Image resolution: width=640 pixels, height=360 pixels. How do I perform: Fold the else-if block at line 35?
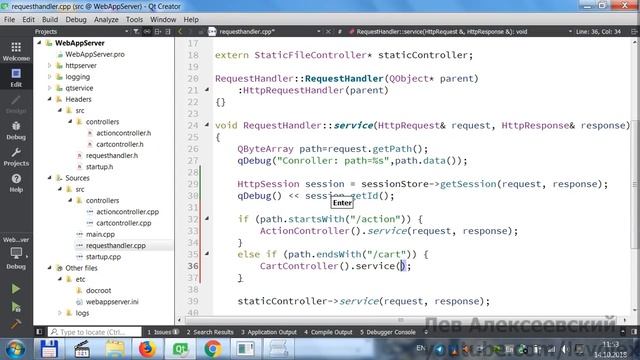[x=207, y=254]
